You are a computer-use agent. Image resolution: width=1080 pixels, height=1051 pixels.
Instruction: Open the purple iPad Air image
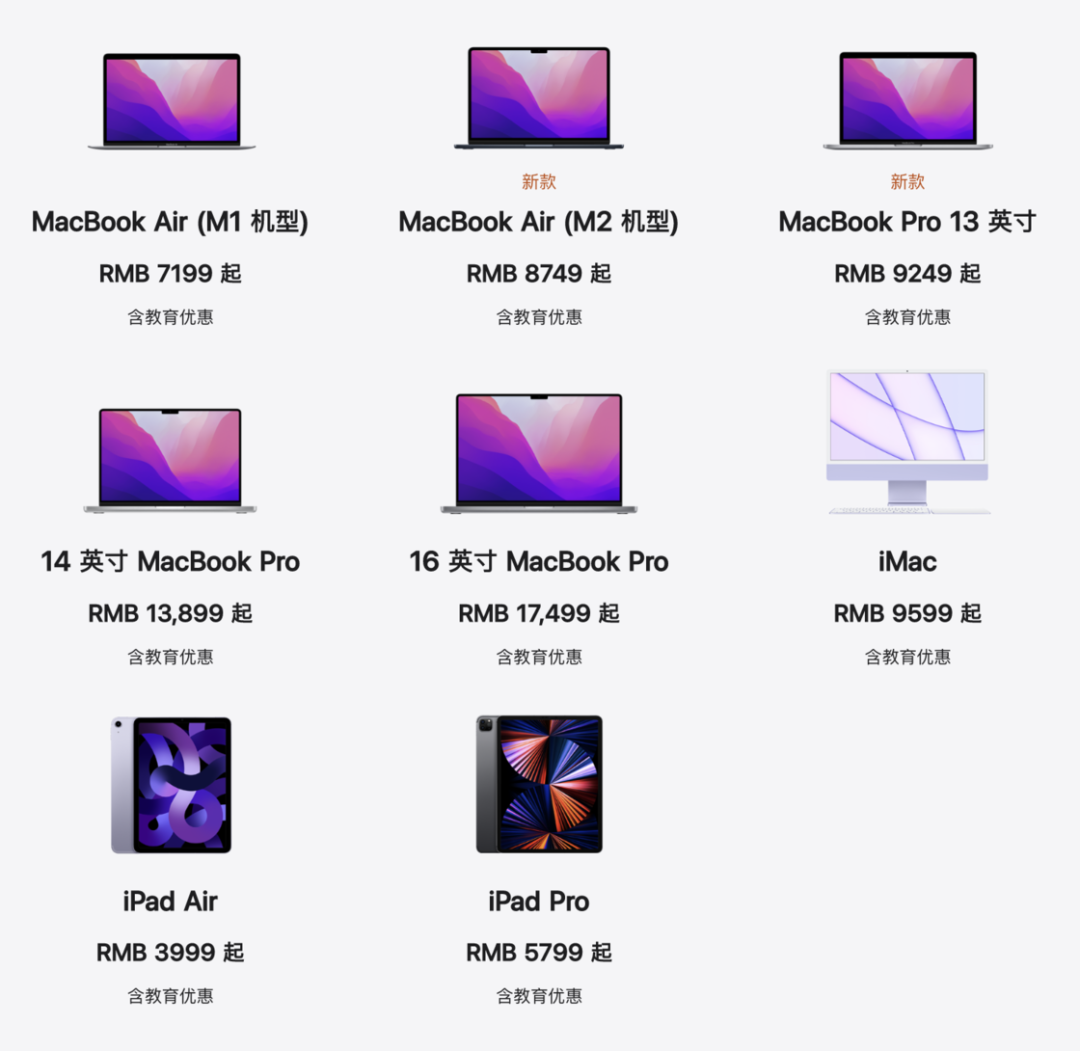coord(171,785)
